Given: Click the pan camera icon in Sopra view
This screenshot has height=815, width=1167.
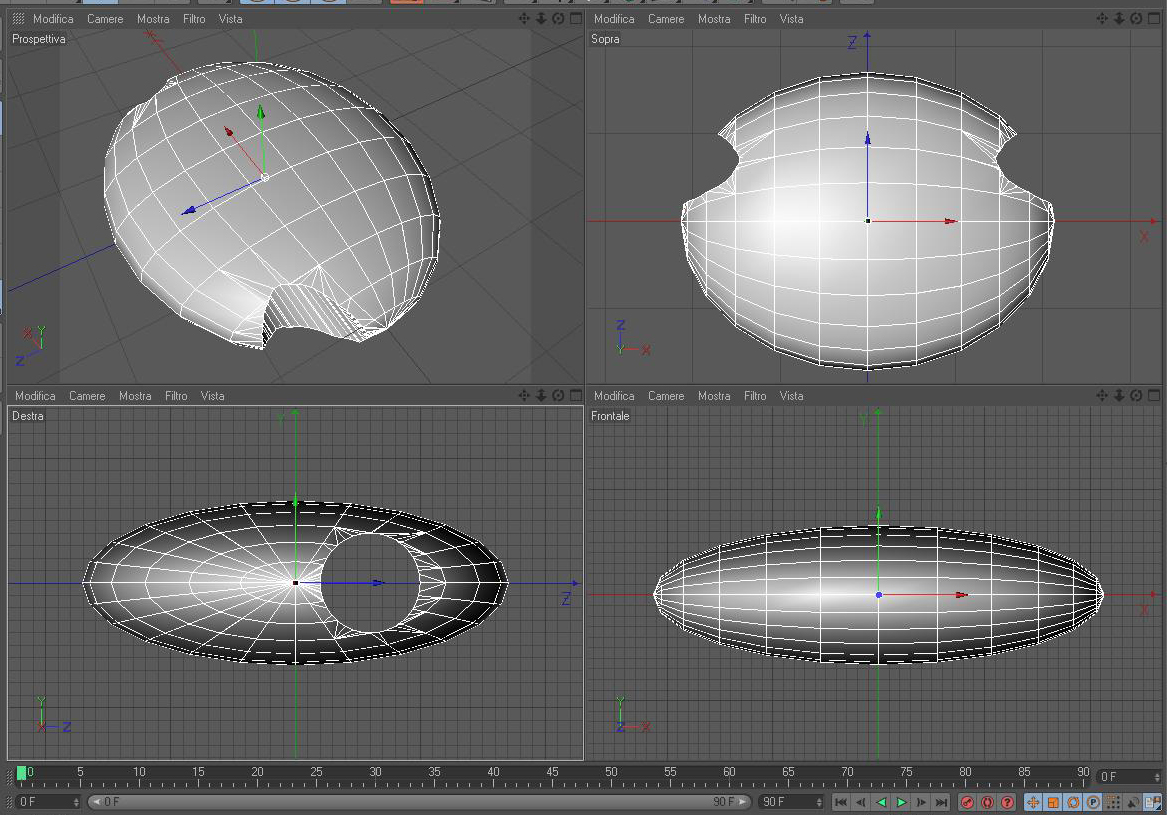Looking at the screenshot, I should 1102,19.
